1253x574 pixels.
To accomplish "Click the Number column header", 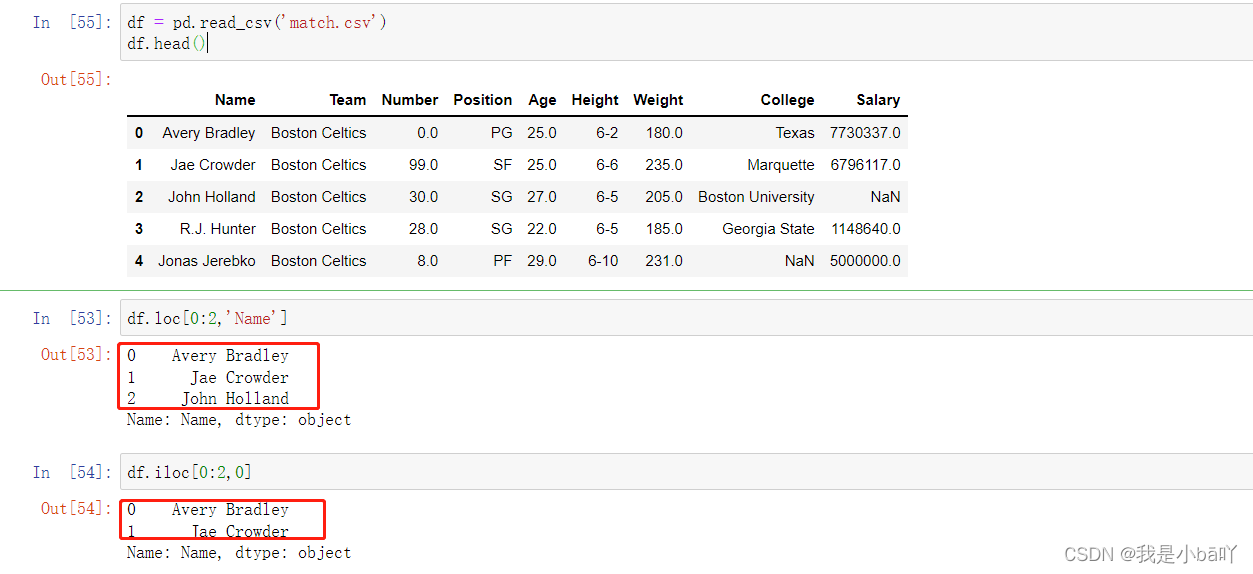I will pyautogui.click(x=410, y=100).
